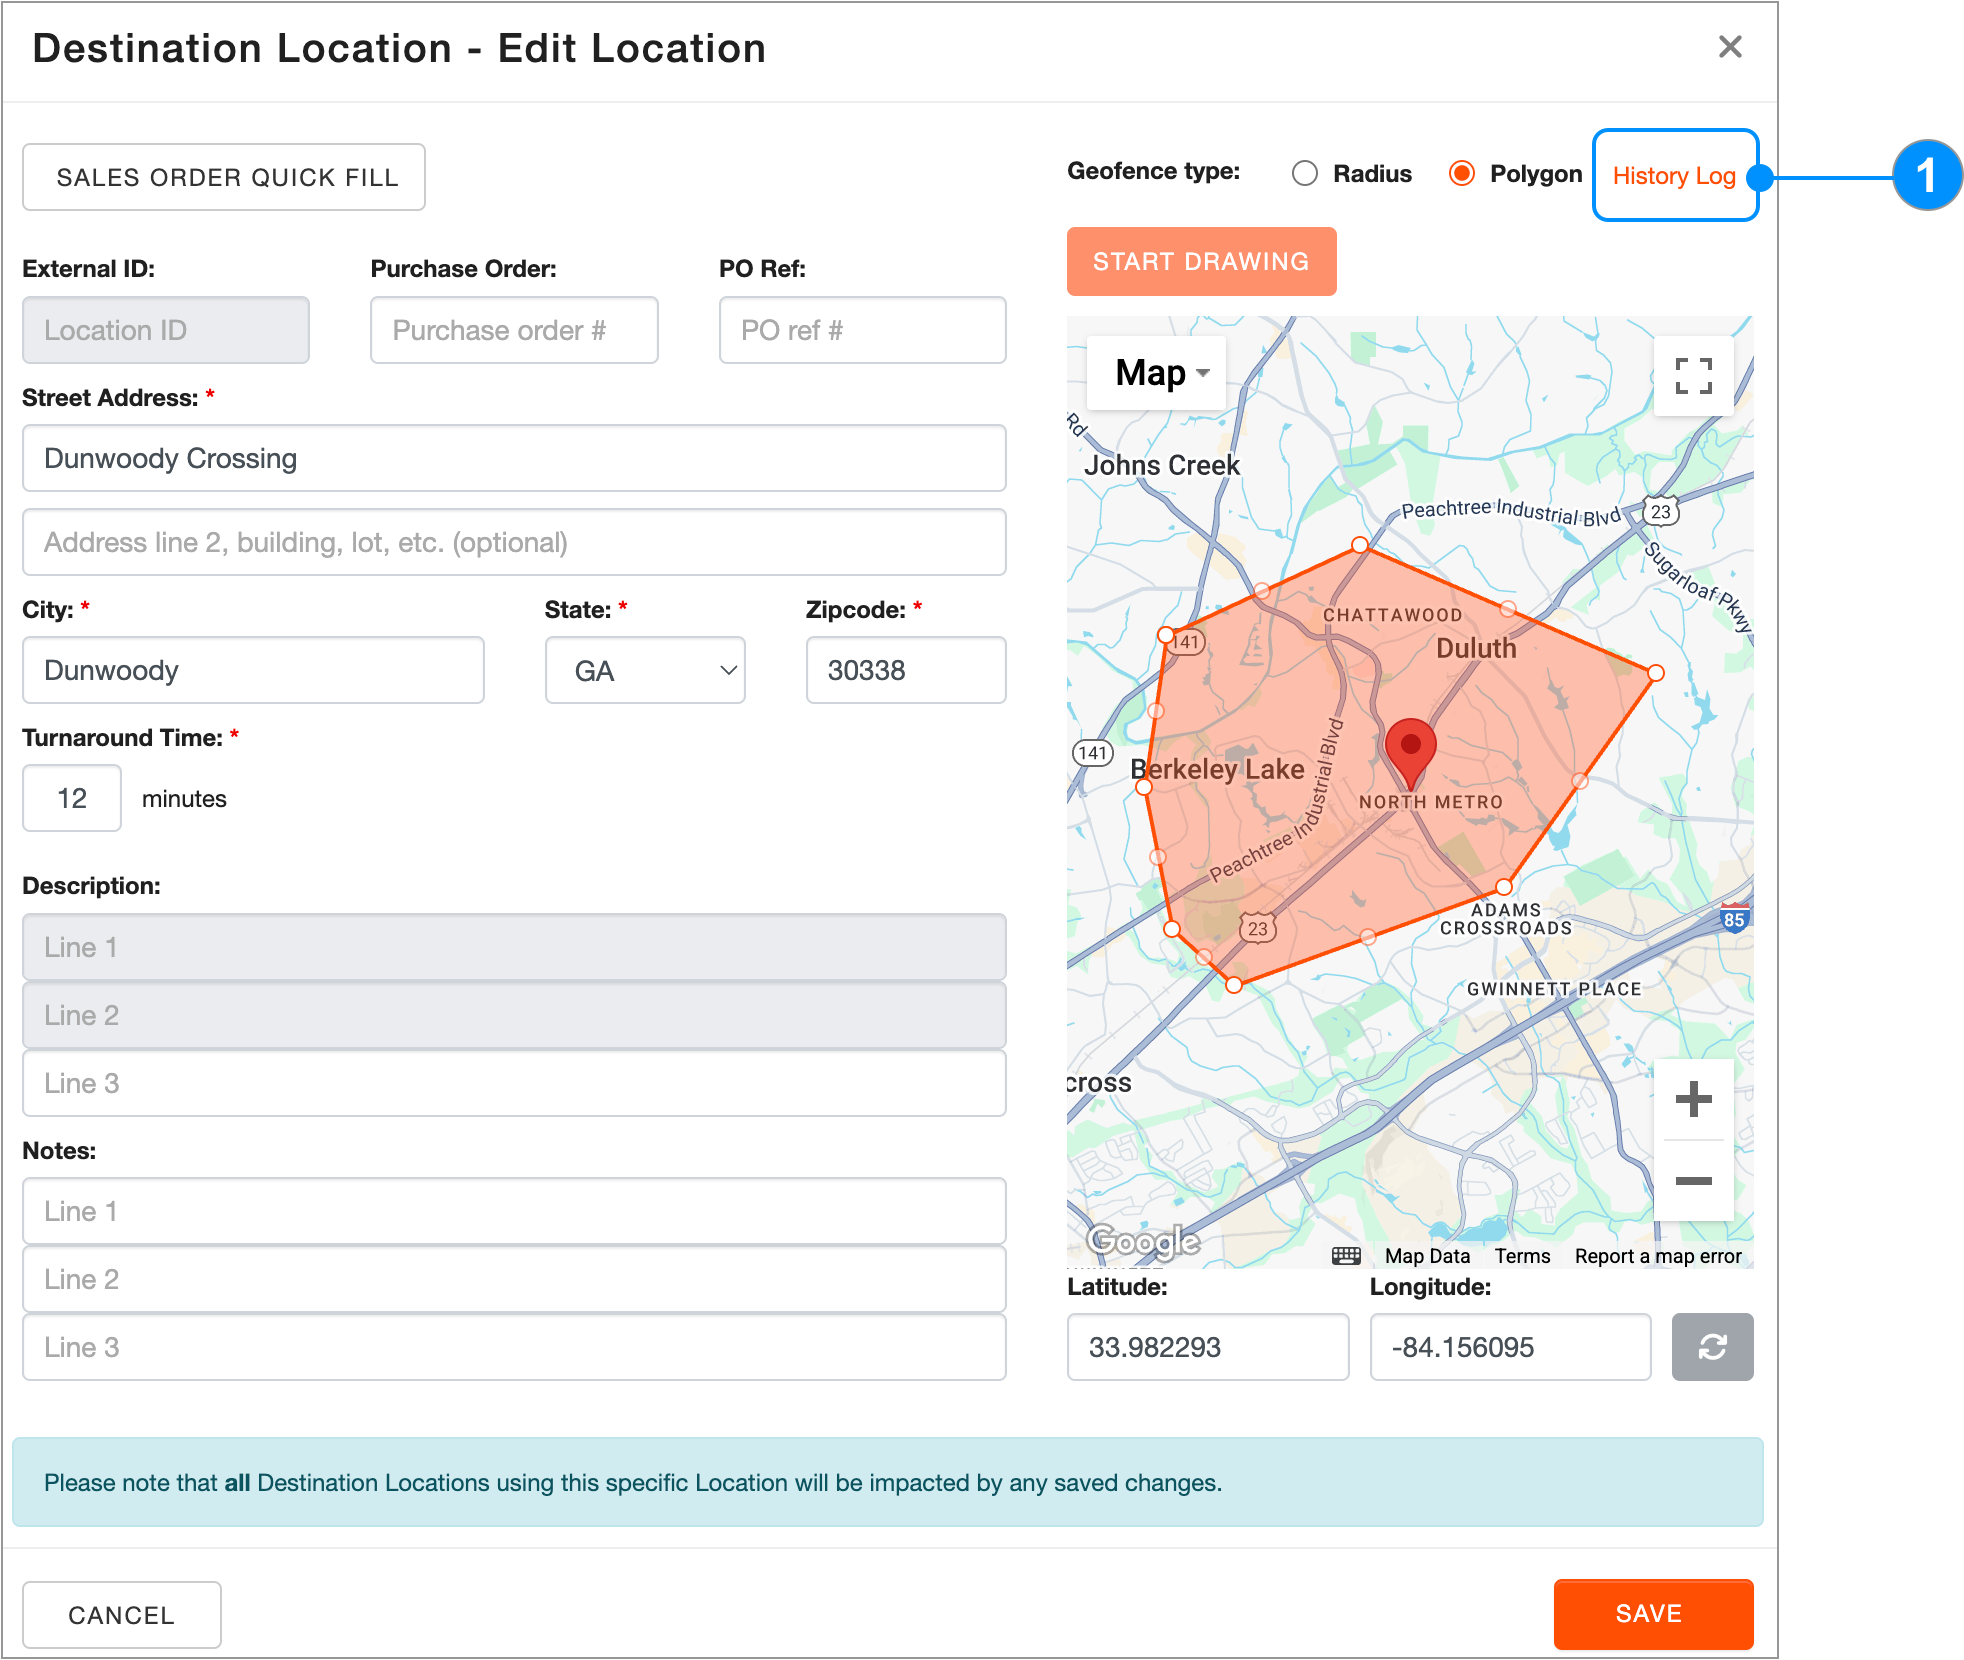The width and height of the screenshot is (1964, 1660).
Task: Click the polygon's bottommost vertex handle
Action: 1234,985
